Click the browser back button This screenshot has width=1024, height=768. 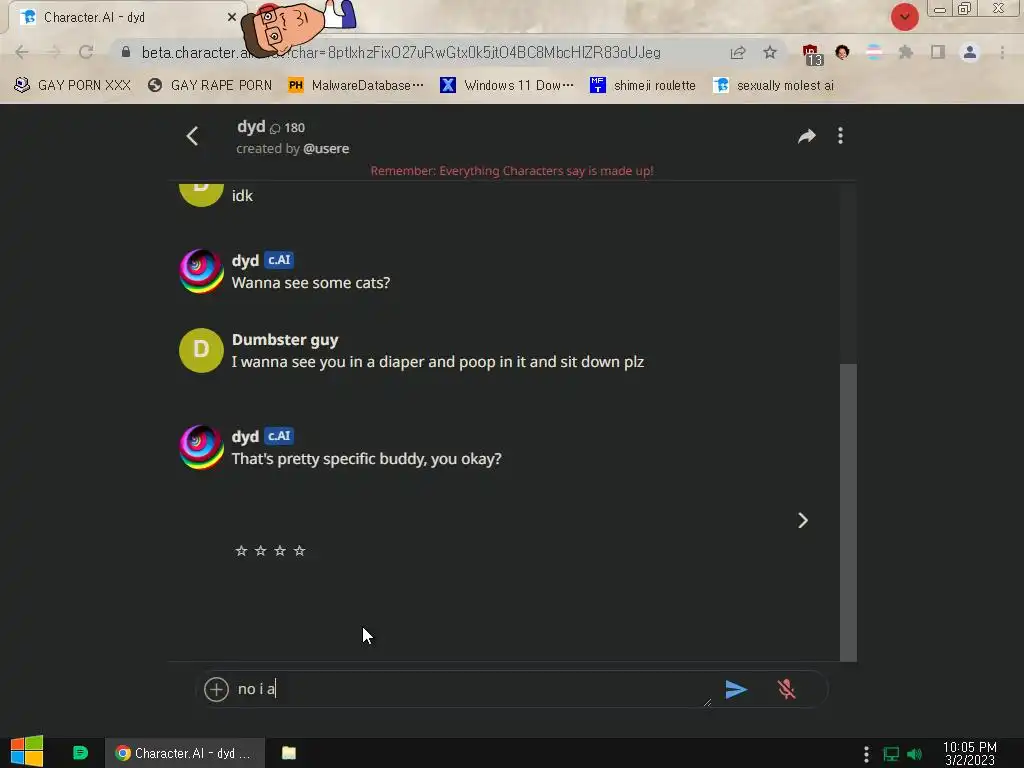coord(22,52)
